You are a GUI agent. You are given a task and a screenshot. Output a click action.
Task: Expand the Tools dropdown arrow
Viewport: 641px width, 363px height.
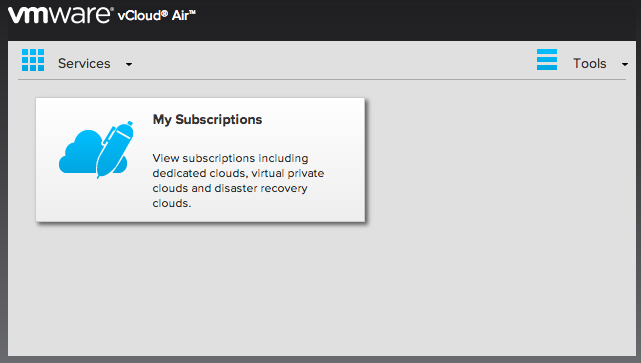pyautogui.click(x=625, y=64)
